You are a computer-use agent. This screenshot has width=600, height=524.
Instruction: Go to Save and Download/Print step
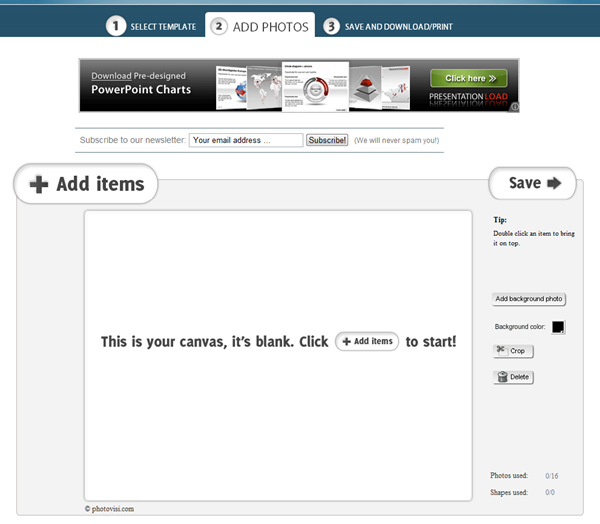(x=388, y=26)
